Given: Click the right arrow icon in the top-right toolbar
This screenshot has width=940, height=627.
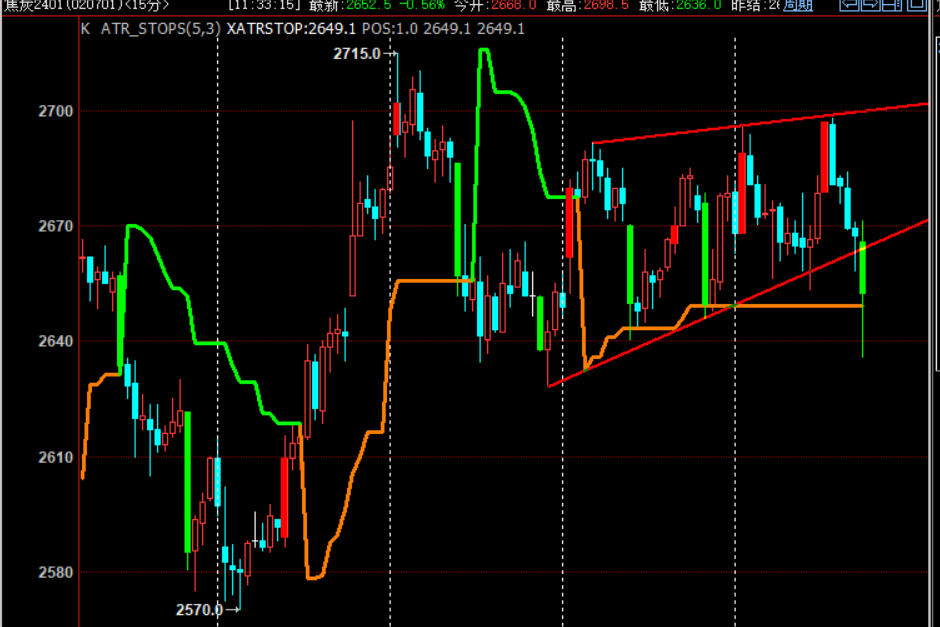Looking at the screenshot, I should (x=870, y=5).
